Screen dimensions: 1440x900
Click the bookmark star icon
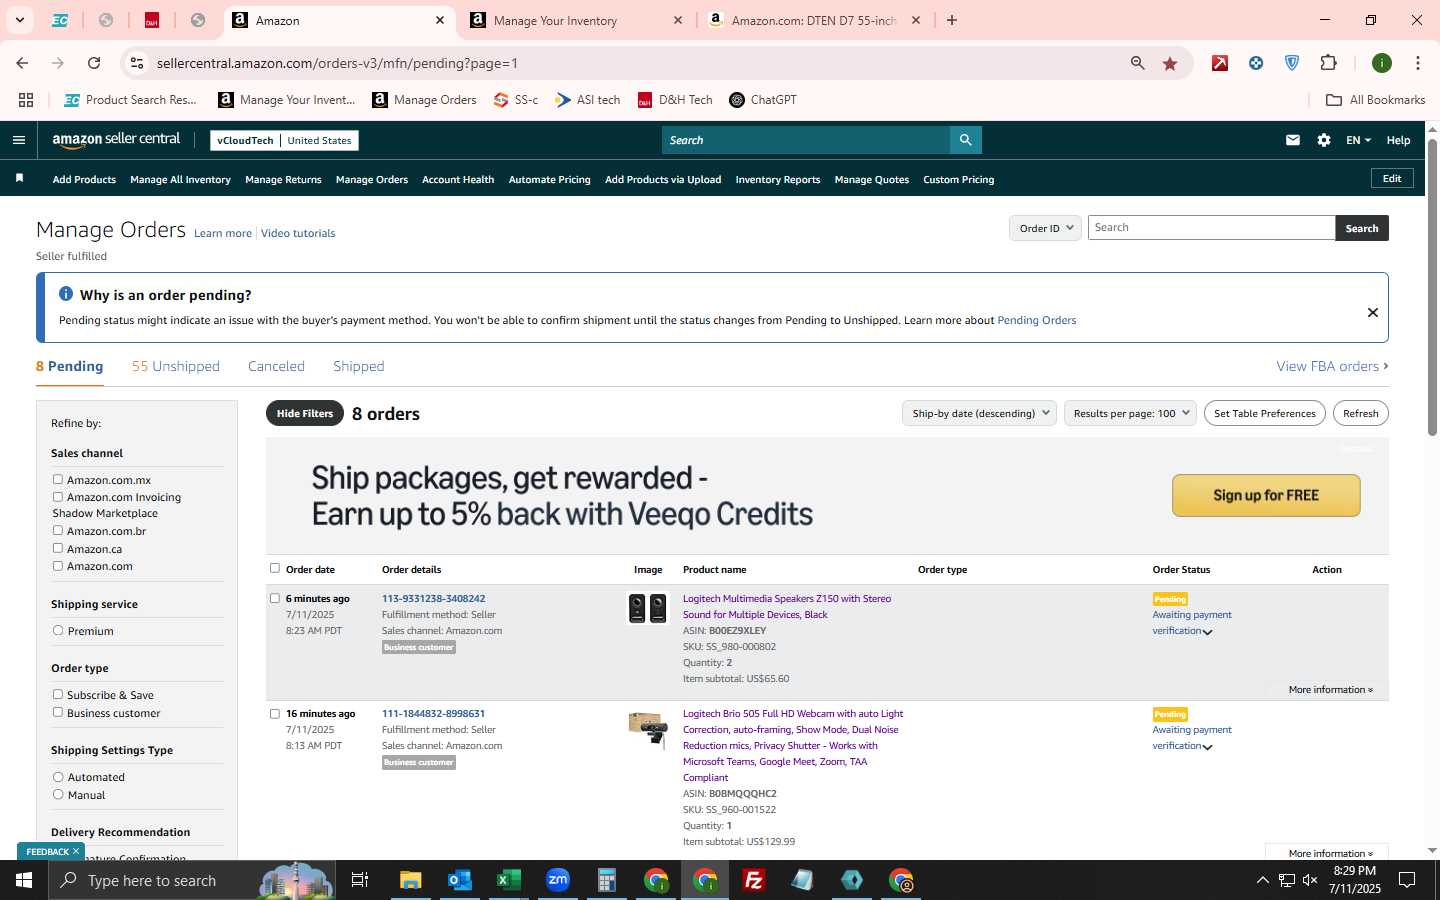tap(1170, 63)
